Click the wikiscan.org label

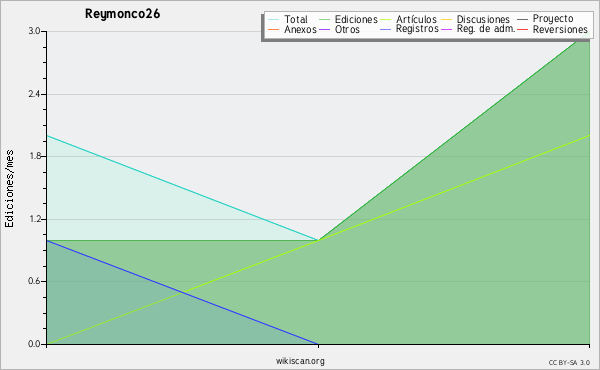pos(300,361)
